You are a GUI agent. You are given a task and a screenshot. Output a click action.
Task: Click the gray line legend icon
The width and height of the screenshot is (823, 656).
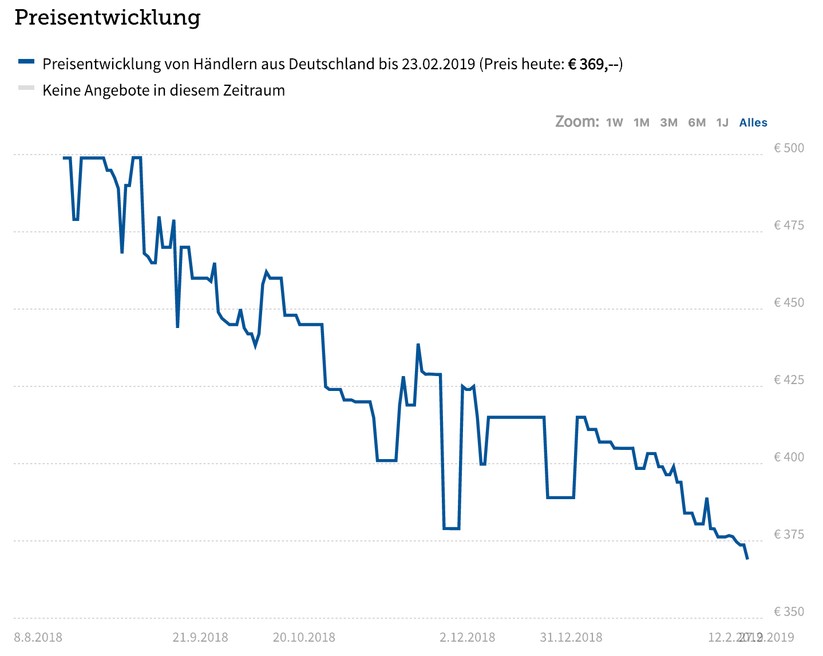coord(25,90)
